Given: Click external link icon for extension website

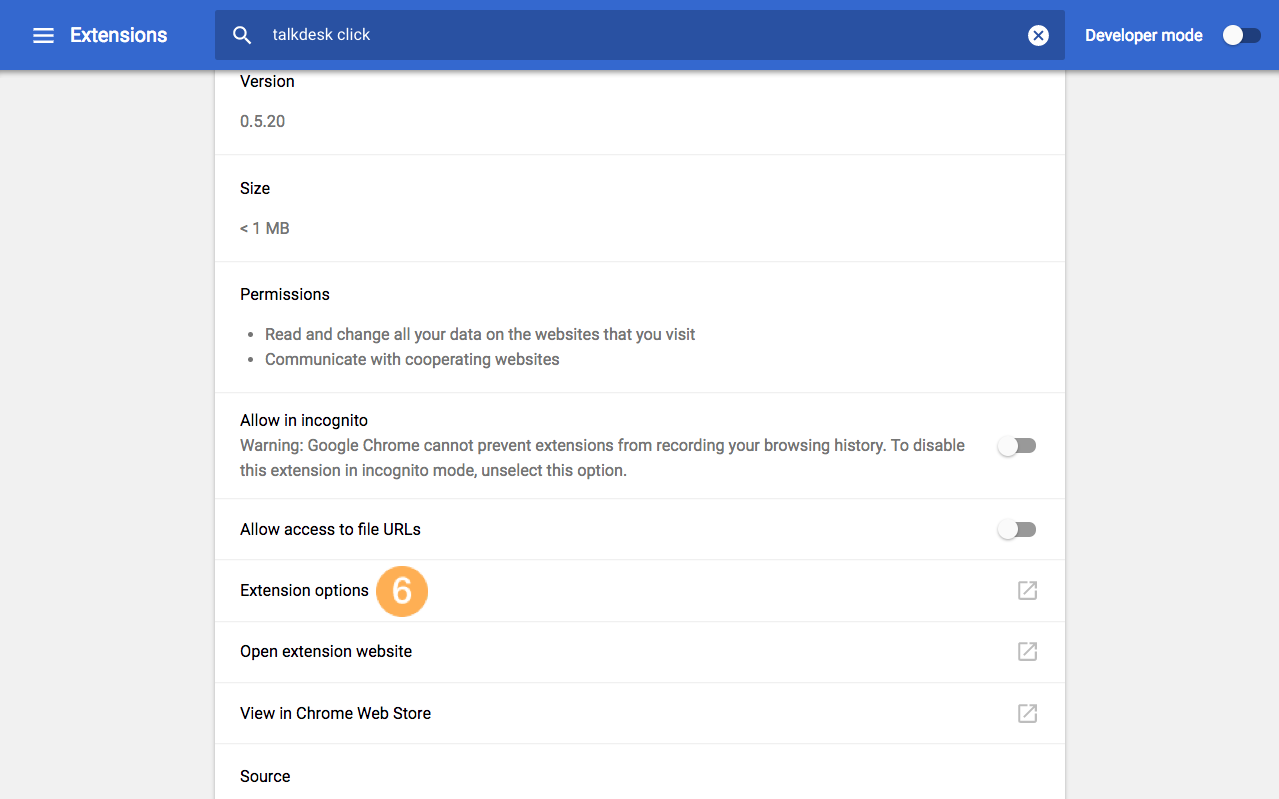Looking at the screenshot, I should coord(1027,651).
